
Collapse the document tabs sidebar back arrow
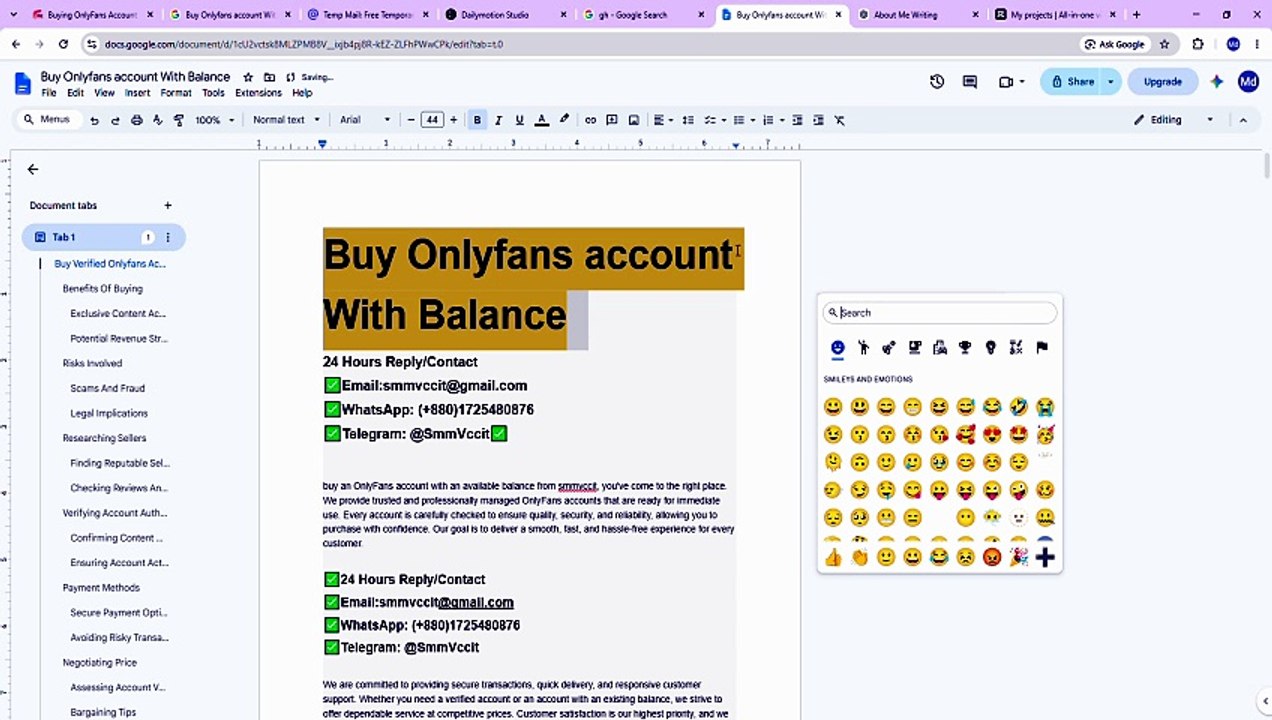click(33, 169)
